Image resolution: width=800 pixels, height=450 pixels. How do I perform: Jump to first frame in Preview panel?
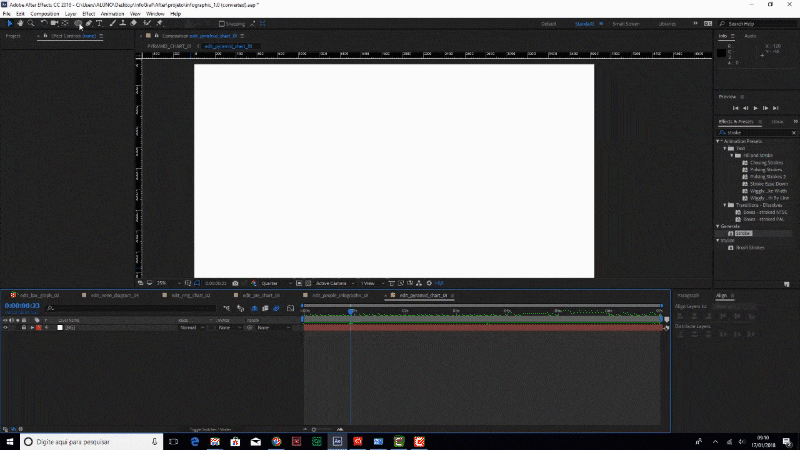coord(735,107)
